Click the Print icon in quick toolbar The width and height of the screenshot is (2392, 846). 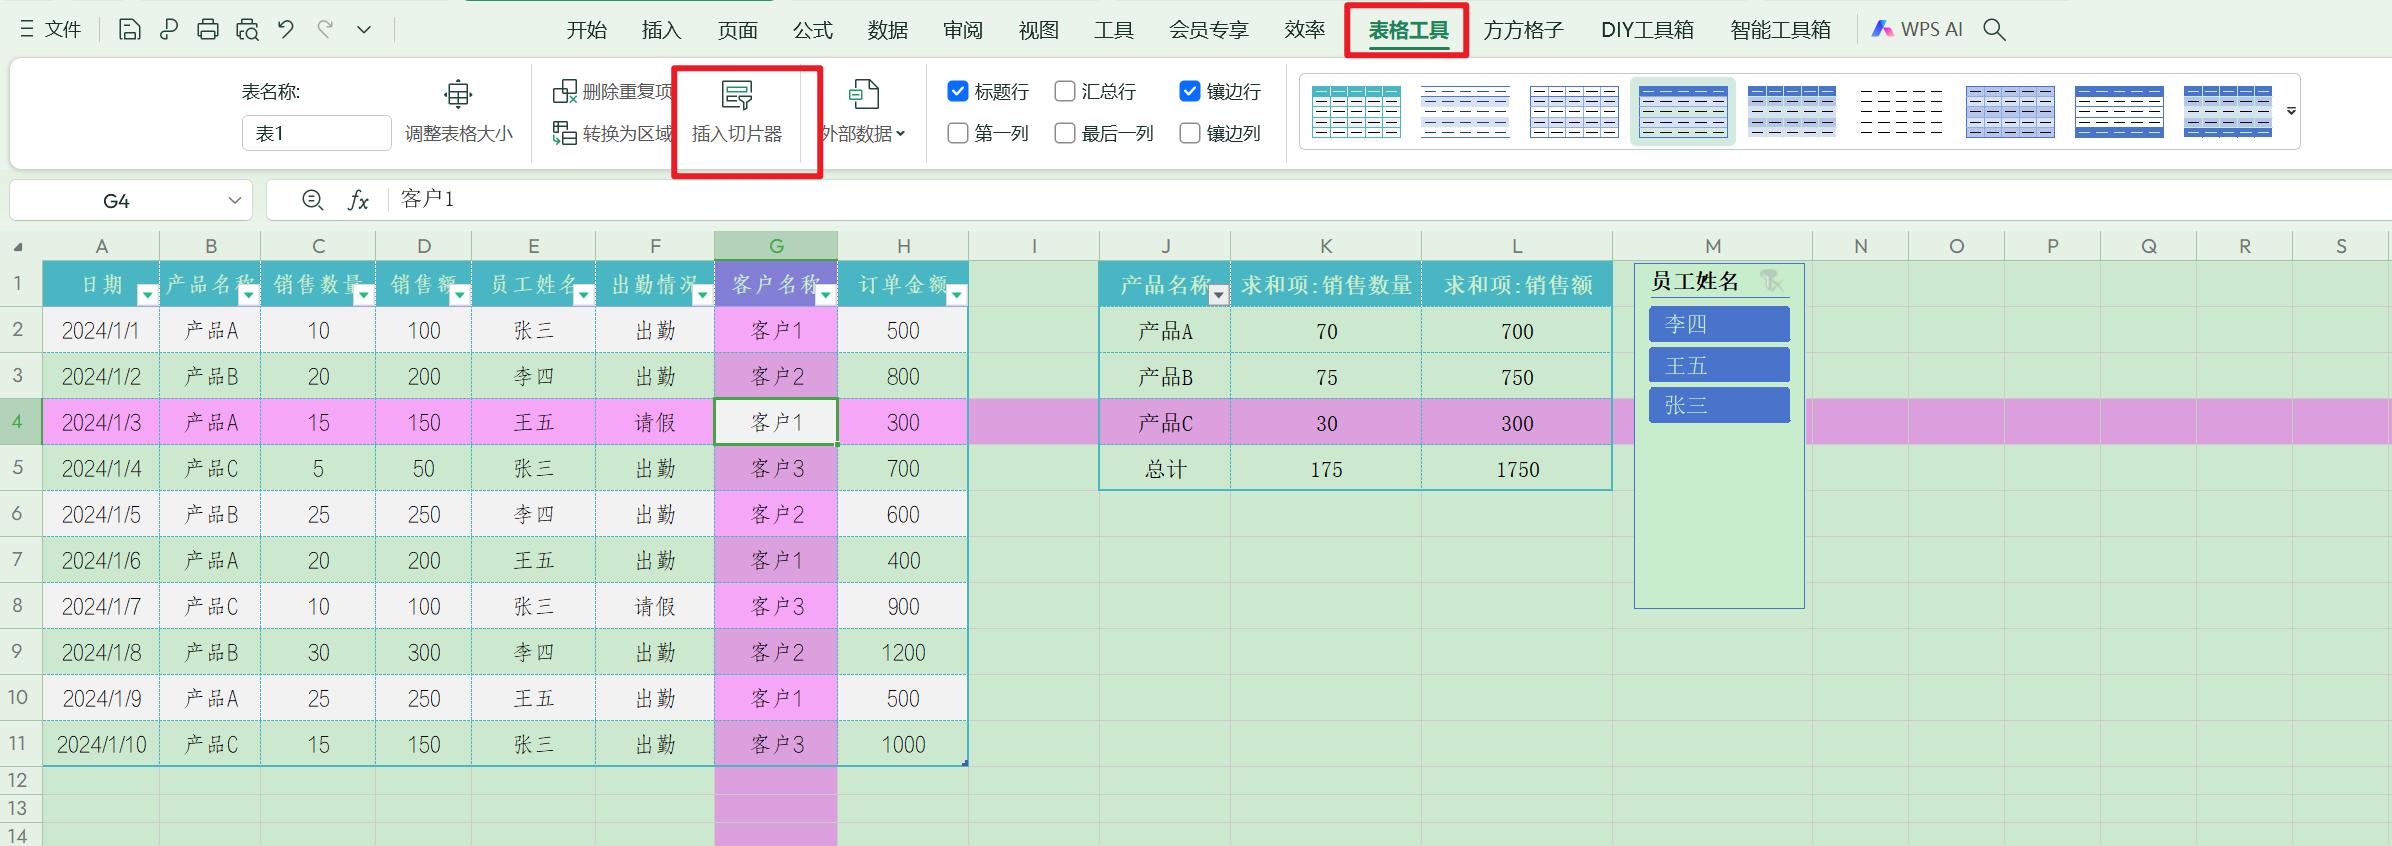207,30
